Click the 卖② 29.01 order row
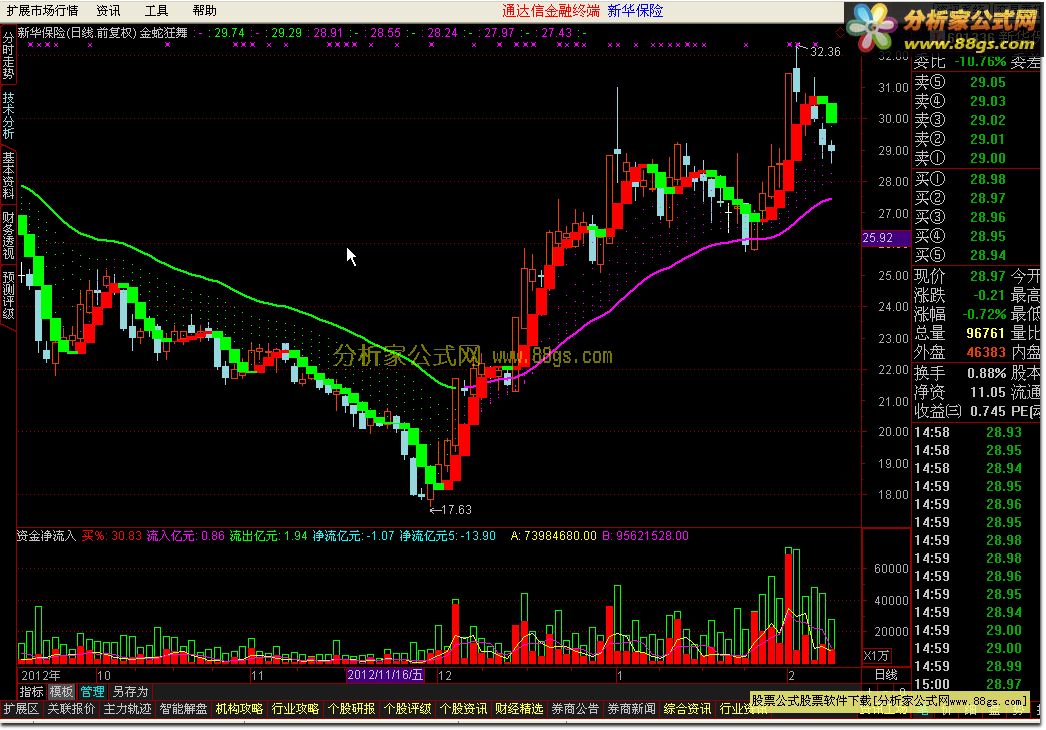The image size is (1046, 730). click(960, 139)
